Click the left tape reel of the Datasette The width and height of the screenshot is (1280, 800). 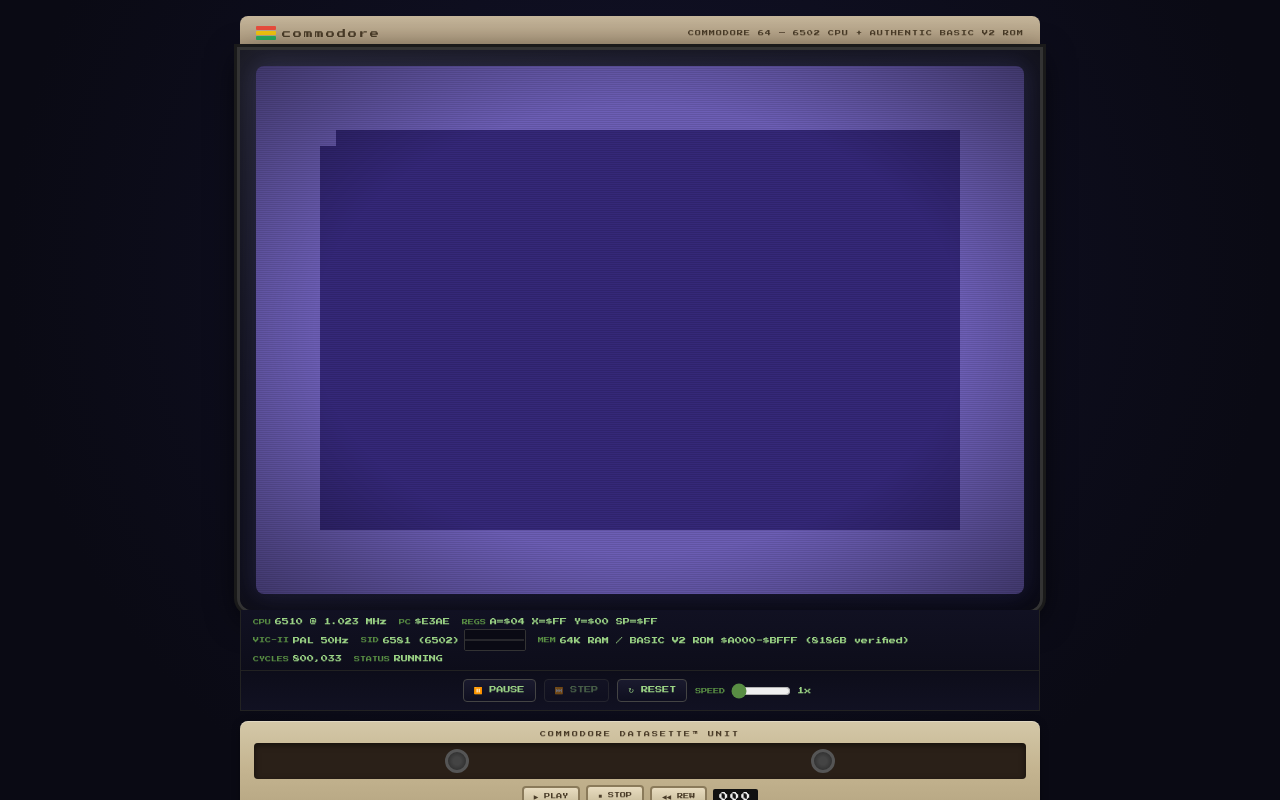point(457,761)
